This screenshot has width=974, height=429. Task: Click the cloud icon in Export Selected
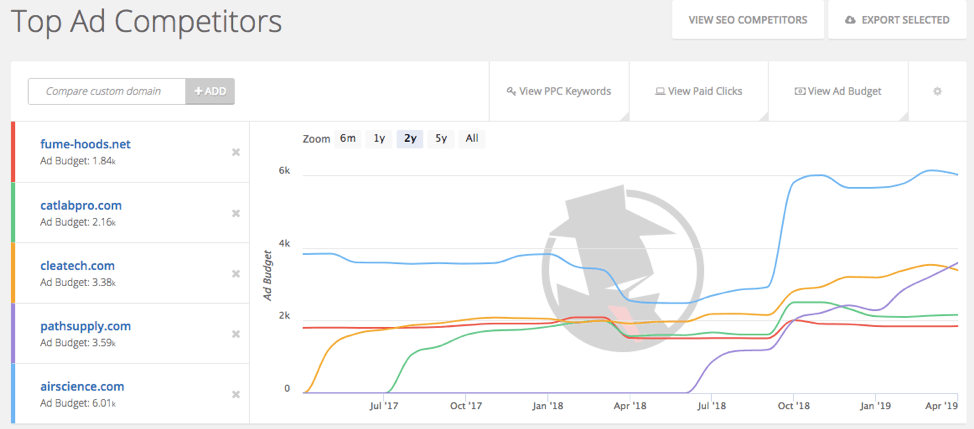point(850,20)
